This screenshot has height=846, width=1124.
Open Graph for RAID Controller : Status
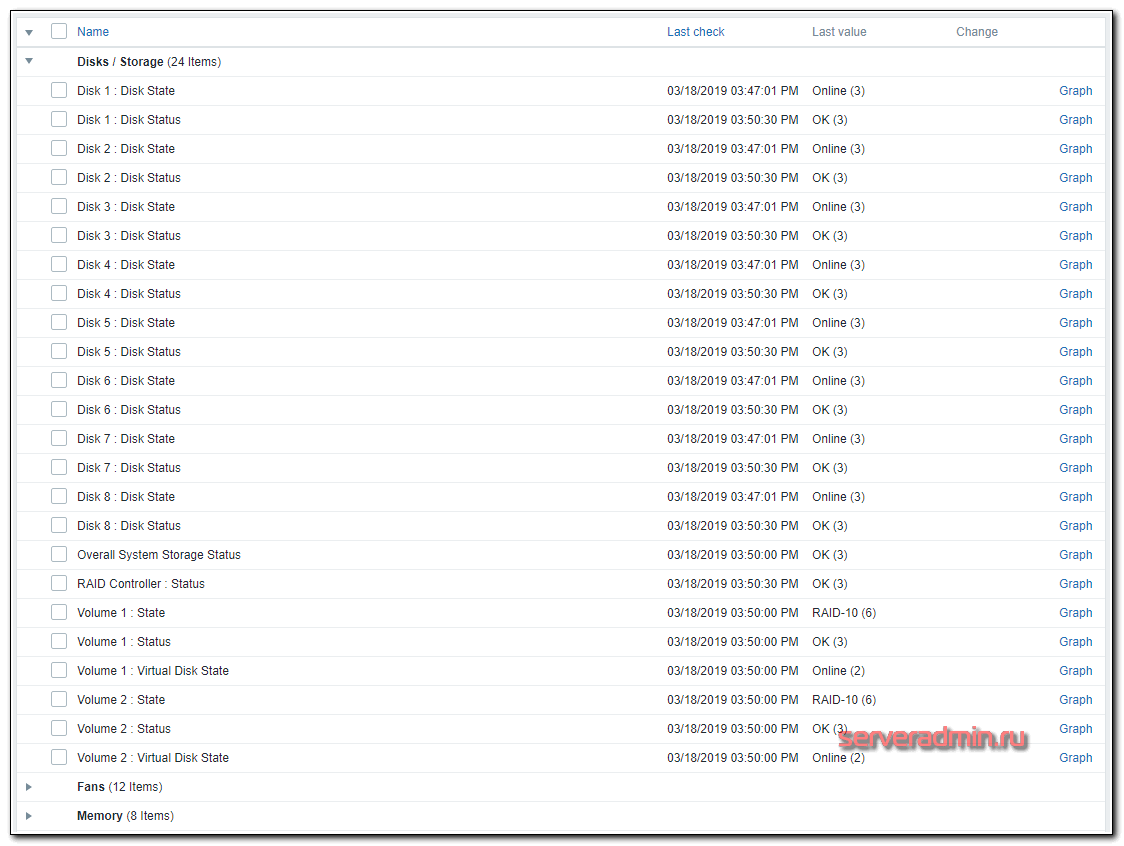pos(1075,584)
